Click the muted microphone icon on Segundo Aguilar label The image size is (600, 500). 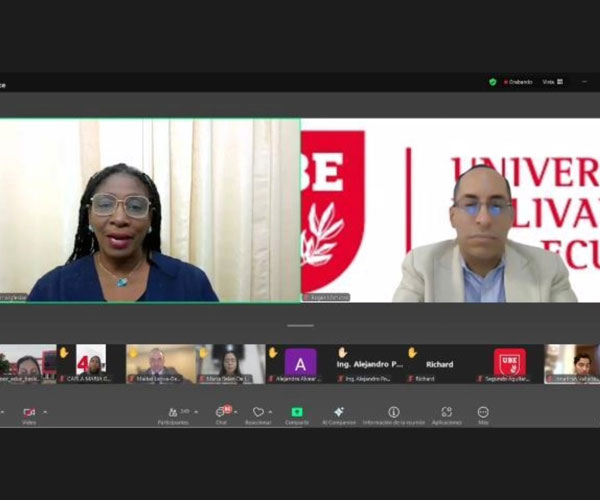480,379
